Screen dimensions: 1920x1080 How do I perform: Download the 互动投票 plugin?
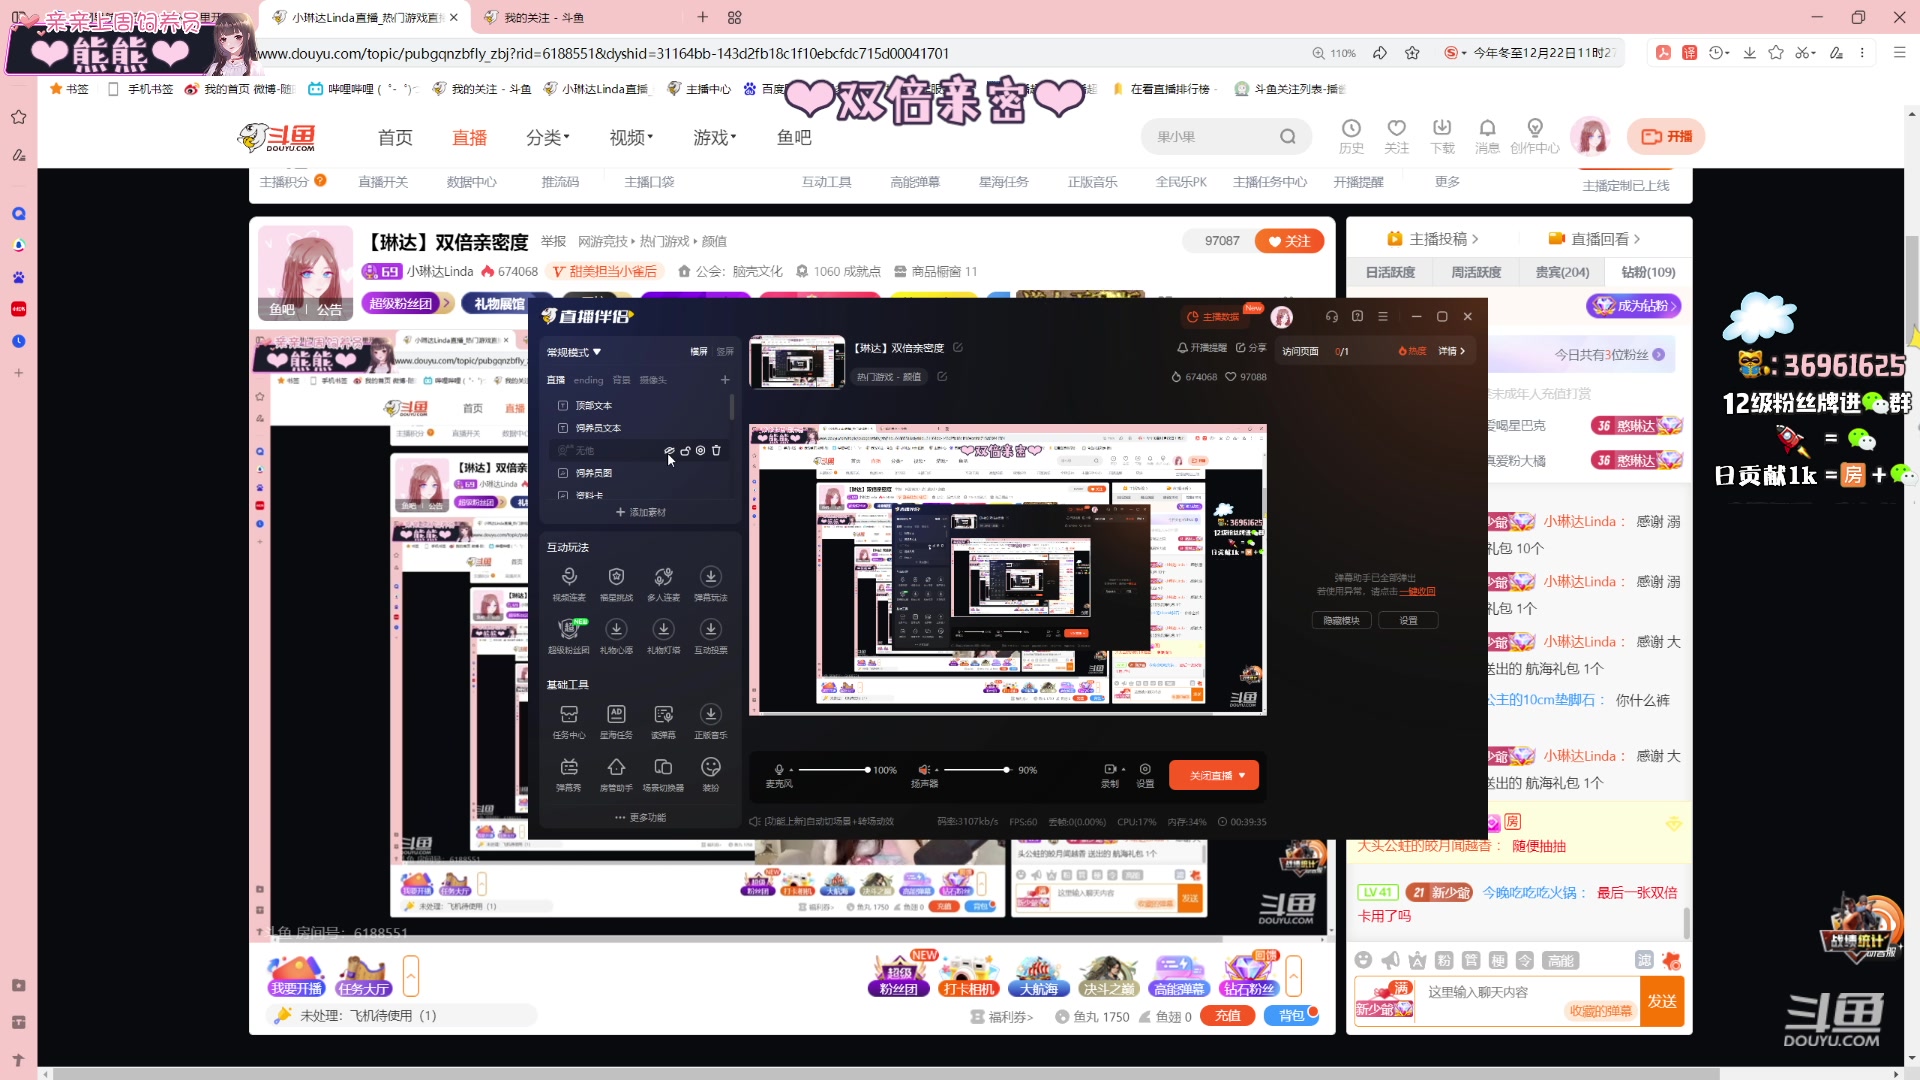[x=710, y=636]
